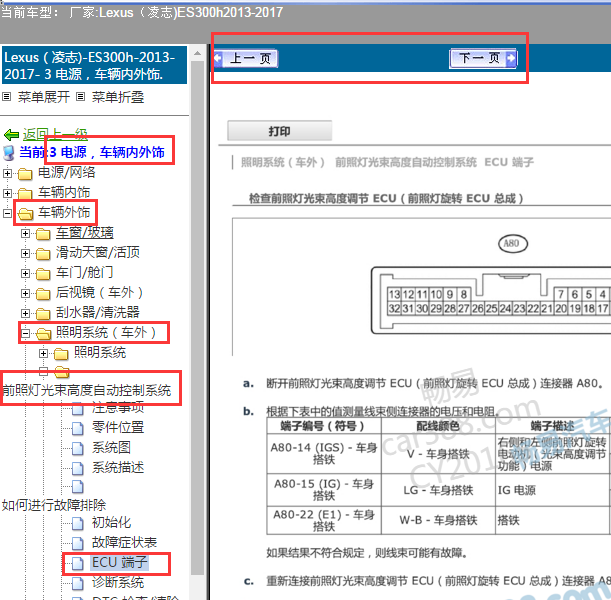Image resolution: width=611 pixels, height=600 pixels.
Task: Open the 初始化 page
Action: (x=111, y=522)
